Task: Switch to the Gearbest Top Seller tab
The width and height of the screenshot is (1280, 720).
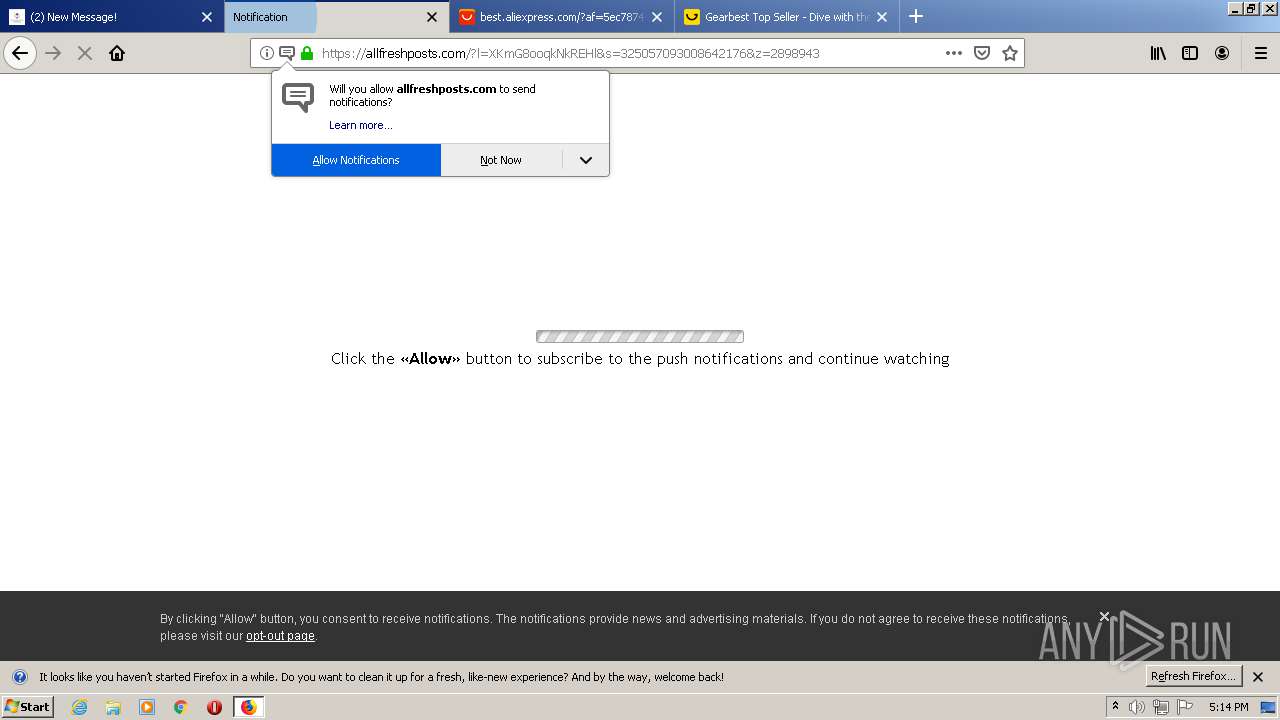Action: (787, 17)
